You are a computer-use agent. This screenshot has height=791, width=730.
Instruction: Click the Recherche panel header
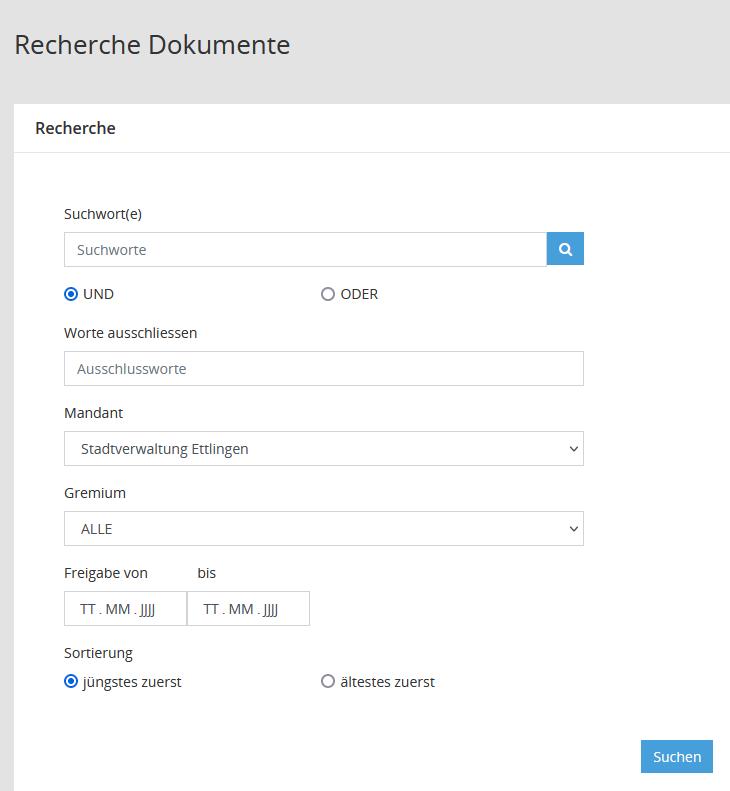click(75, 128)
